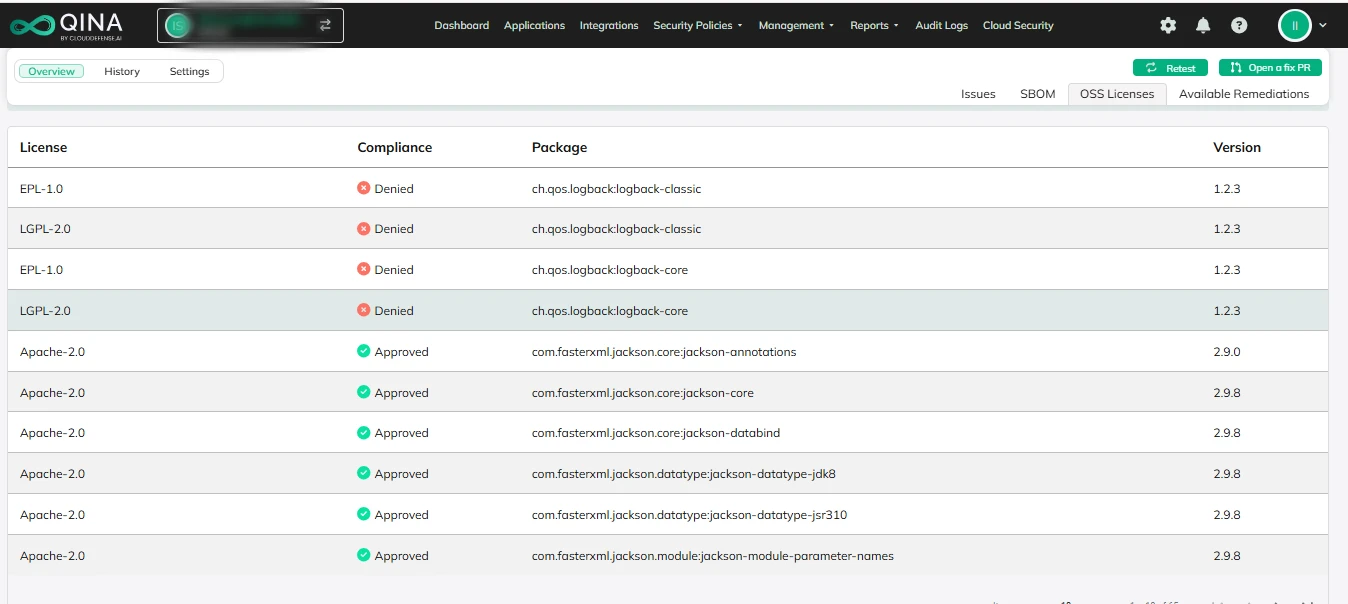Click the user profile avatar
Viewport: 1348px width, 604px height.
point(1294,25)
